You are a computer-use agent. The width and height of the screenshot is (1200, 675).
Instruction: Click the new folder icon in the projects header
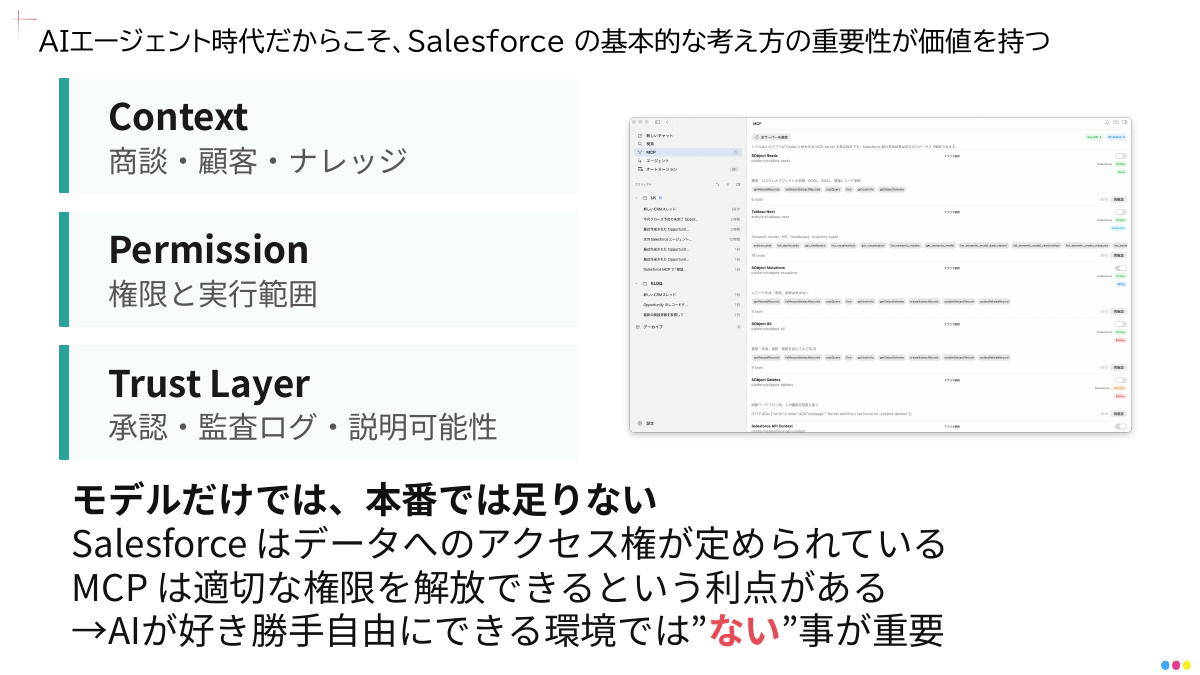738,184
